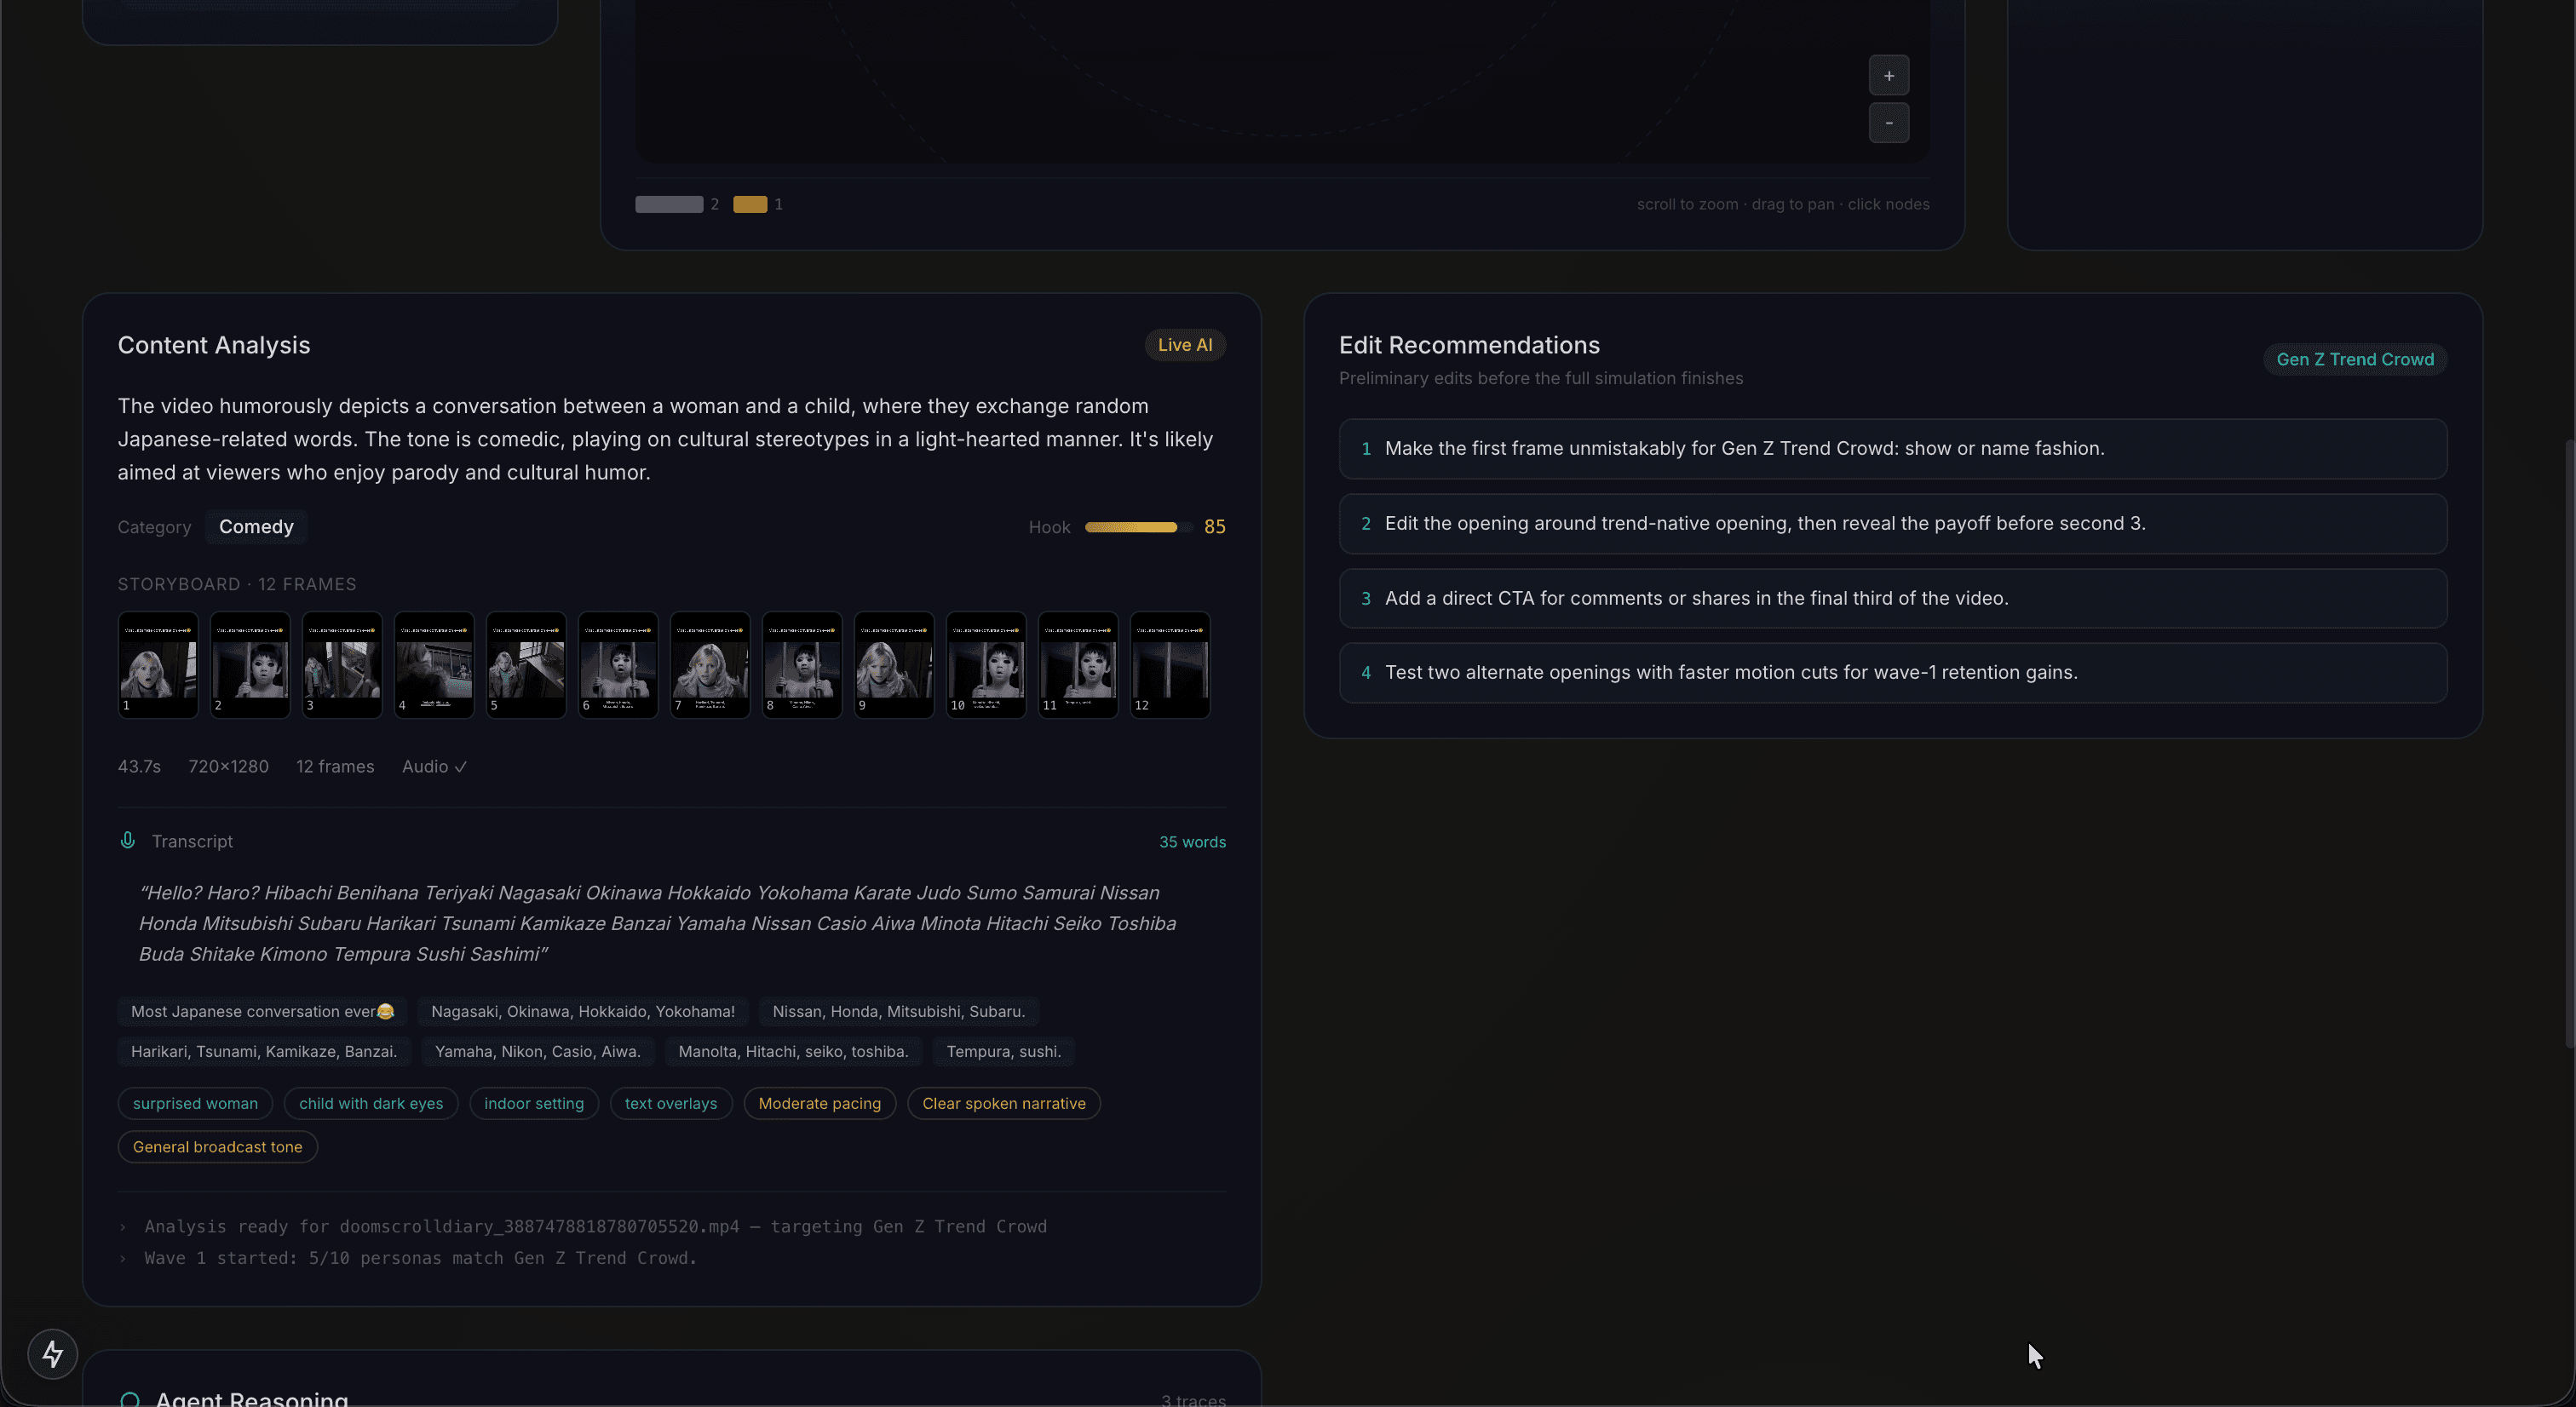The image size is (2576, 1407).
Task: Select recommendation 2 about trend-native opening
Action: pyautogui.click(x=1892, y=523)
